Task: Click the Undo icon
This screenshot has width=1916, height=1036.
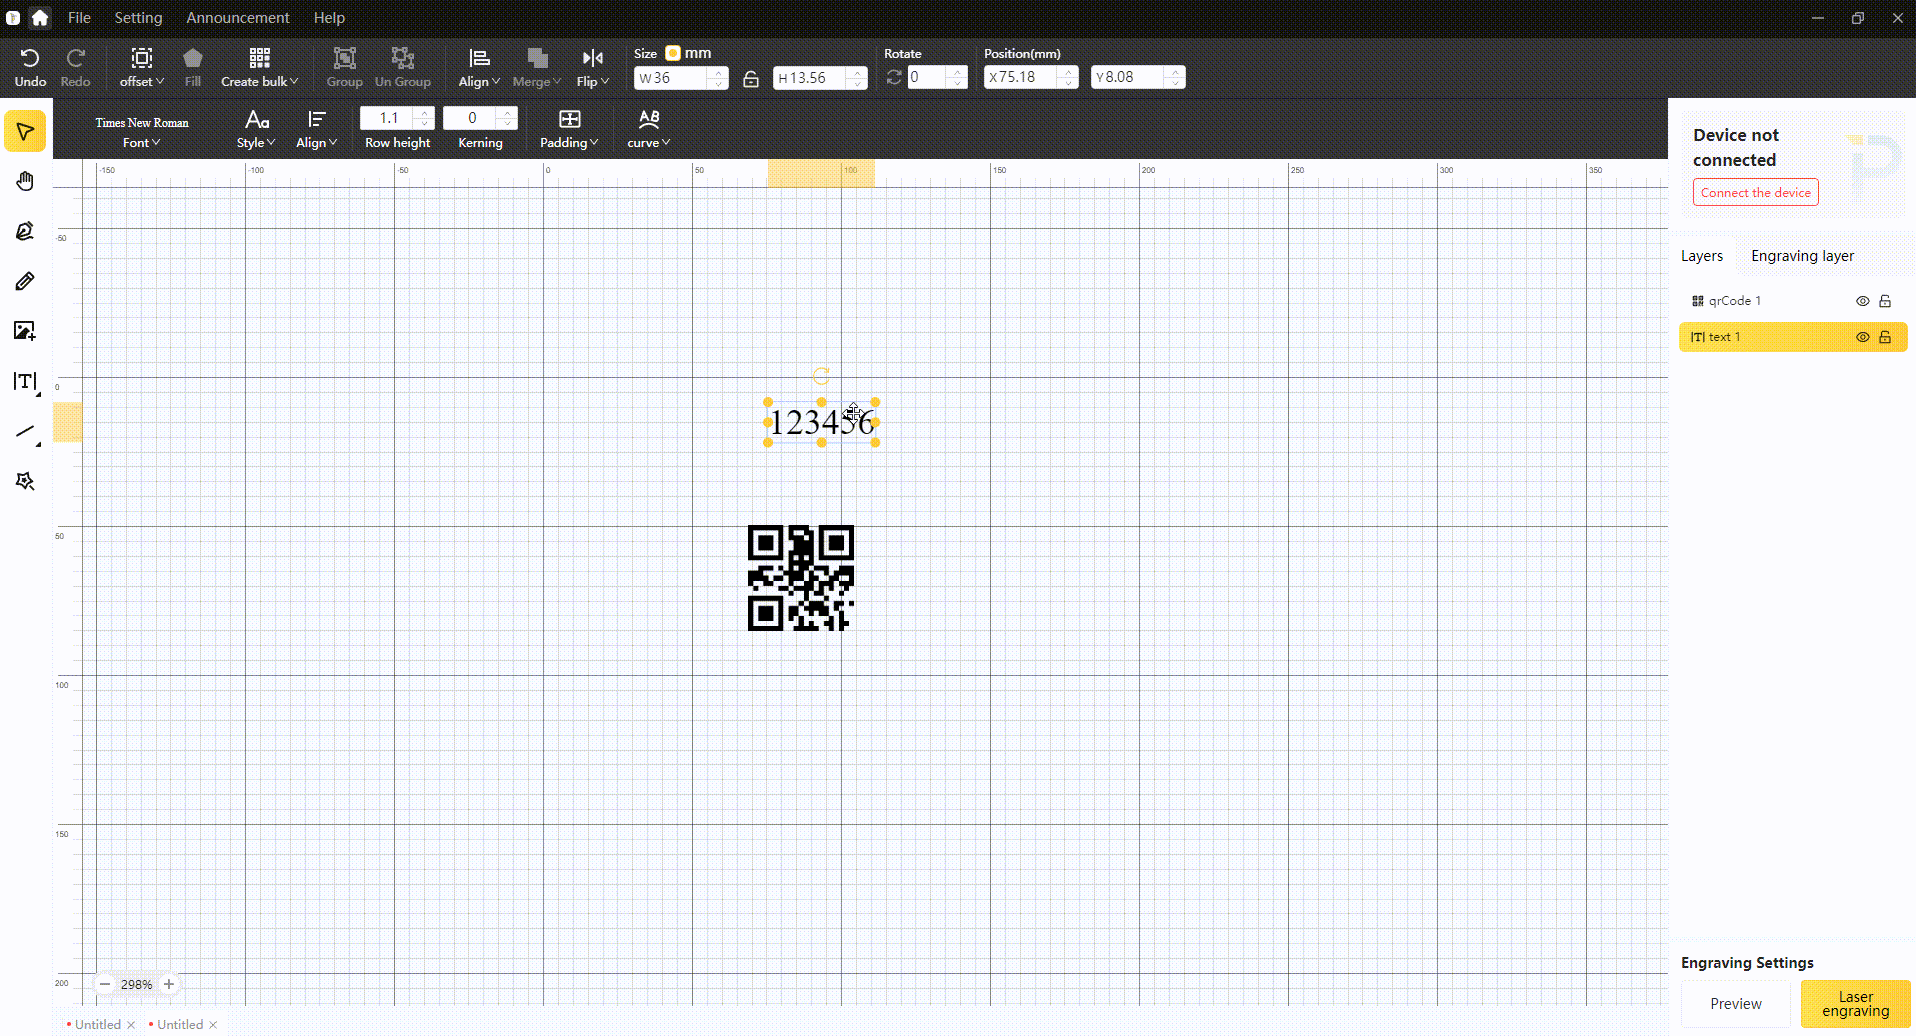Action: coord(30,58)
